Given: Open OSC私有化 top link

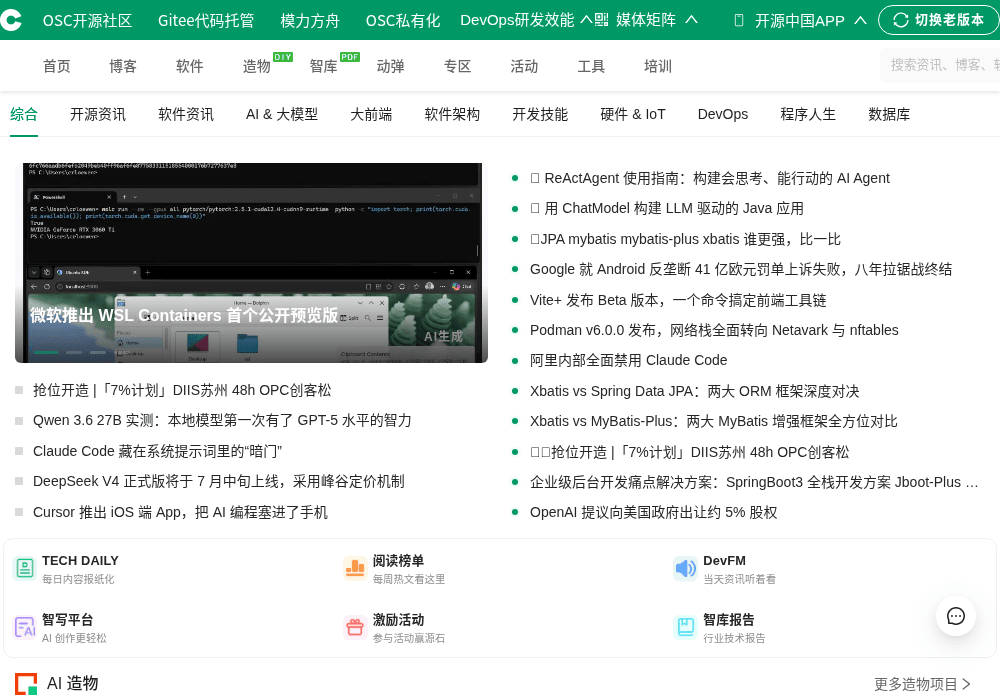Looking at the screenshot, I should click(403, 20).
